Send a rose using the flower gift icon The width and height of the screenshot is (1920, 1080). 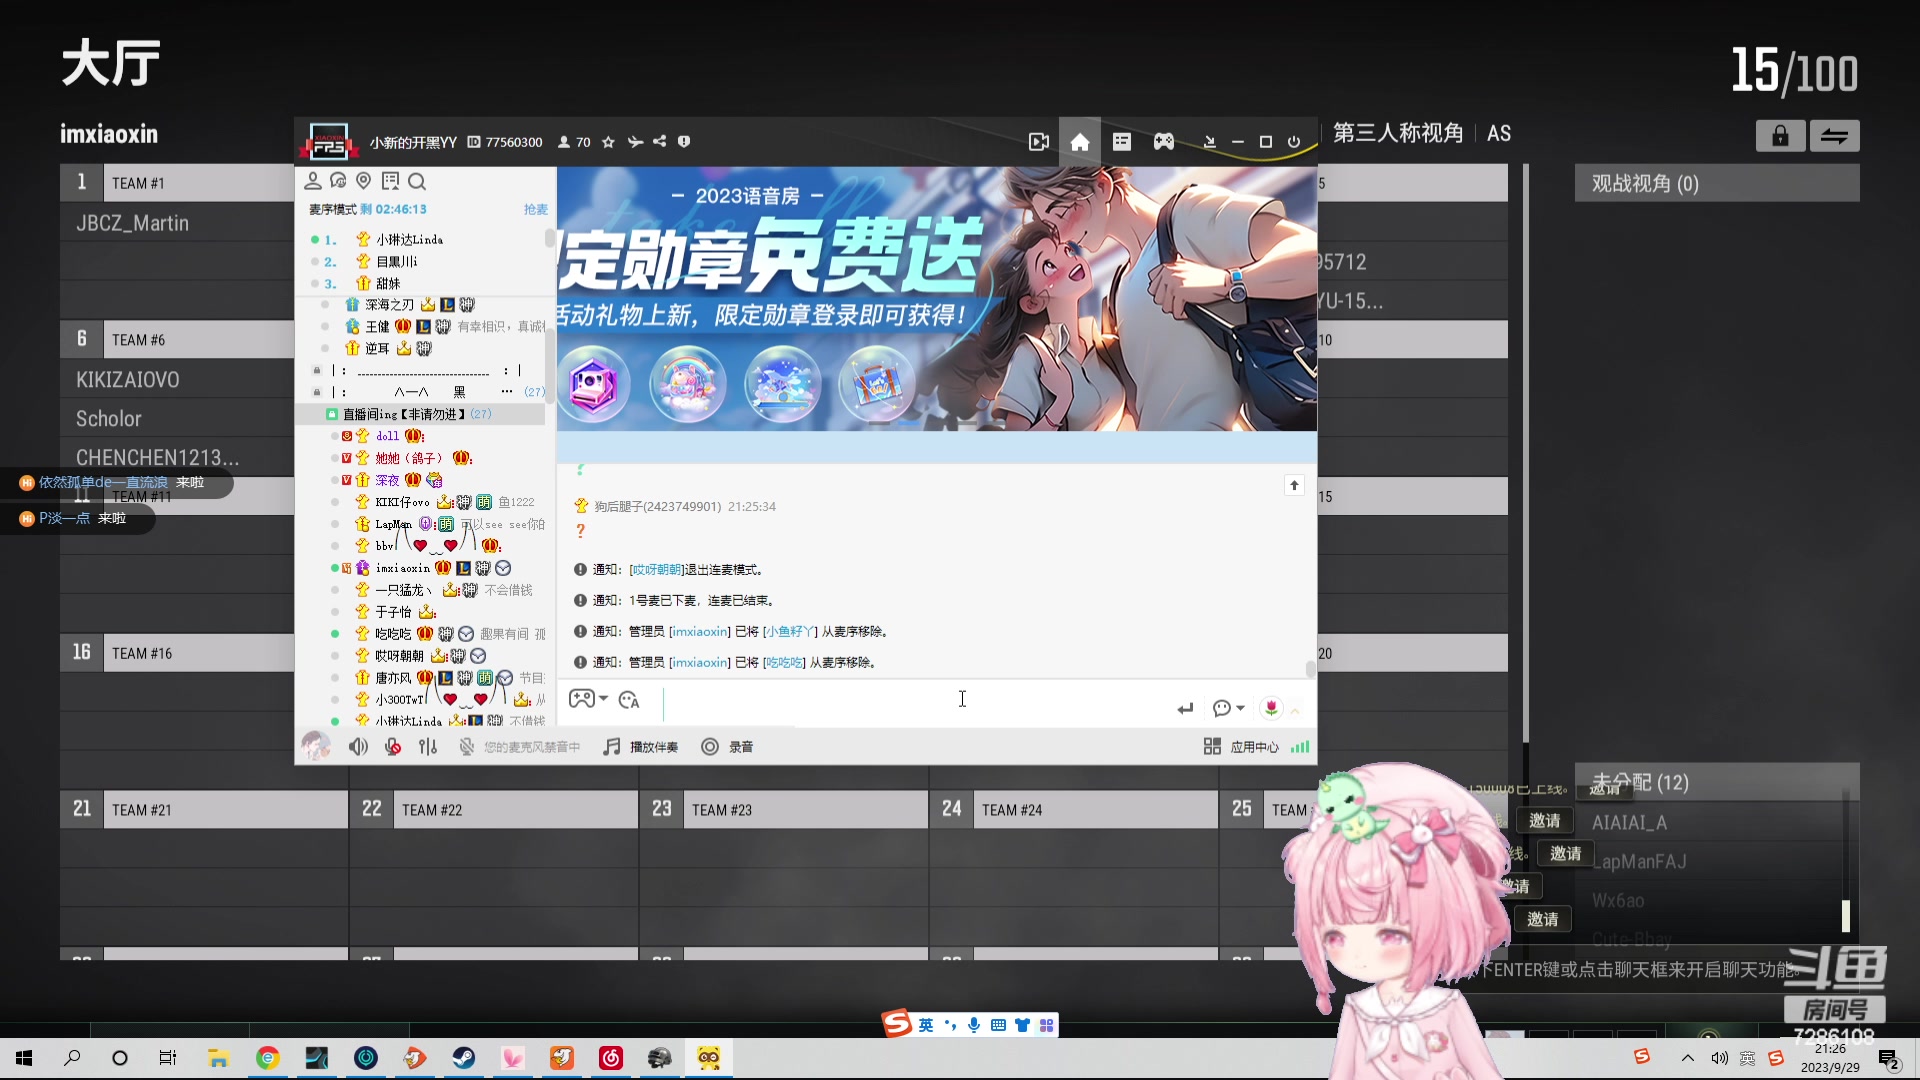1270,708
